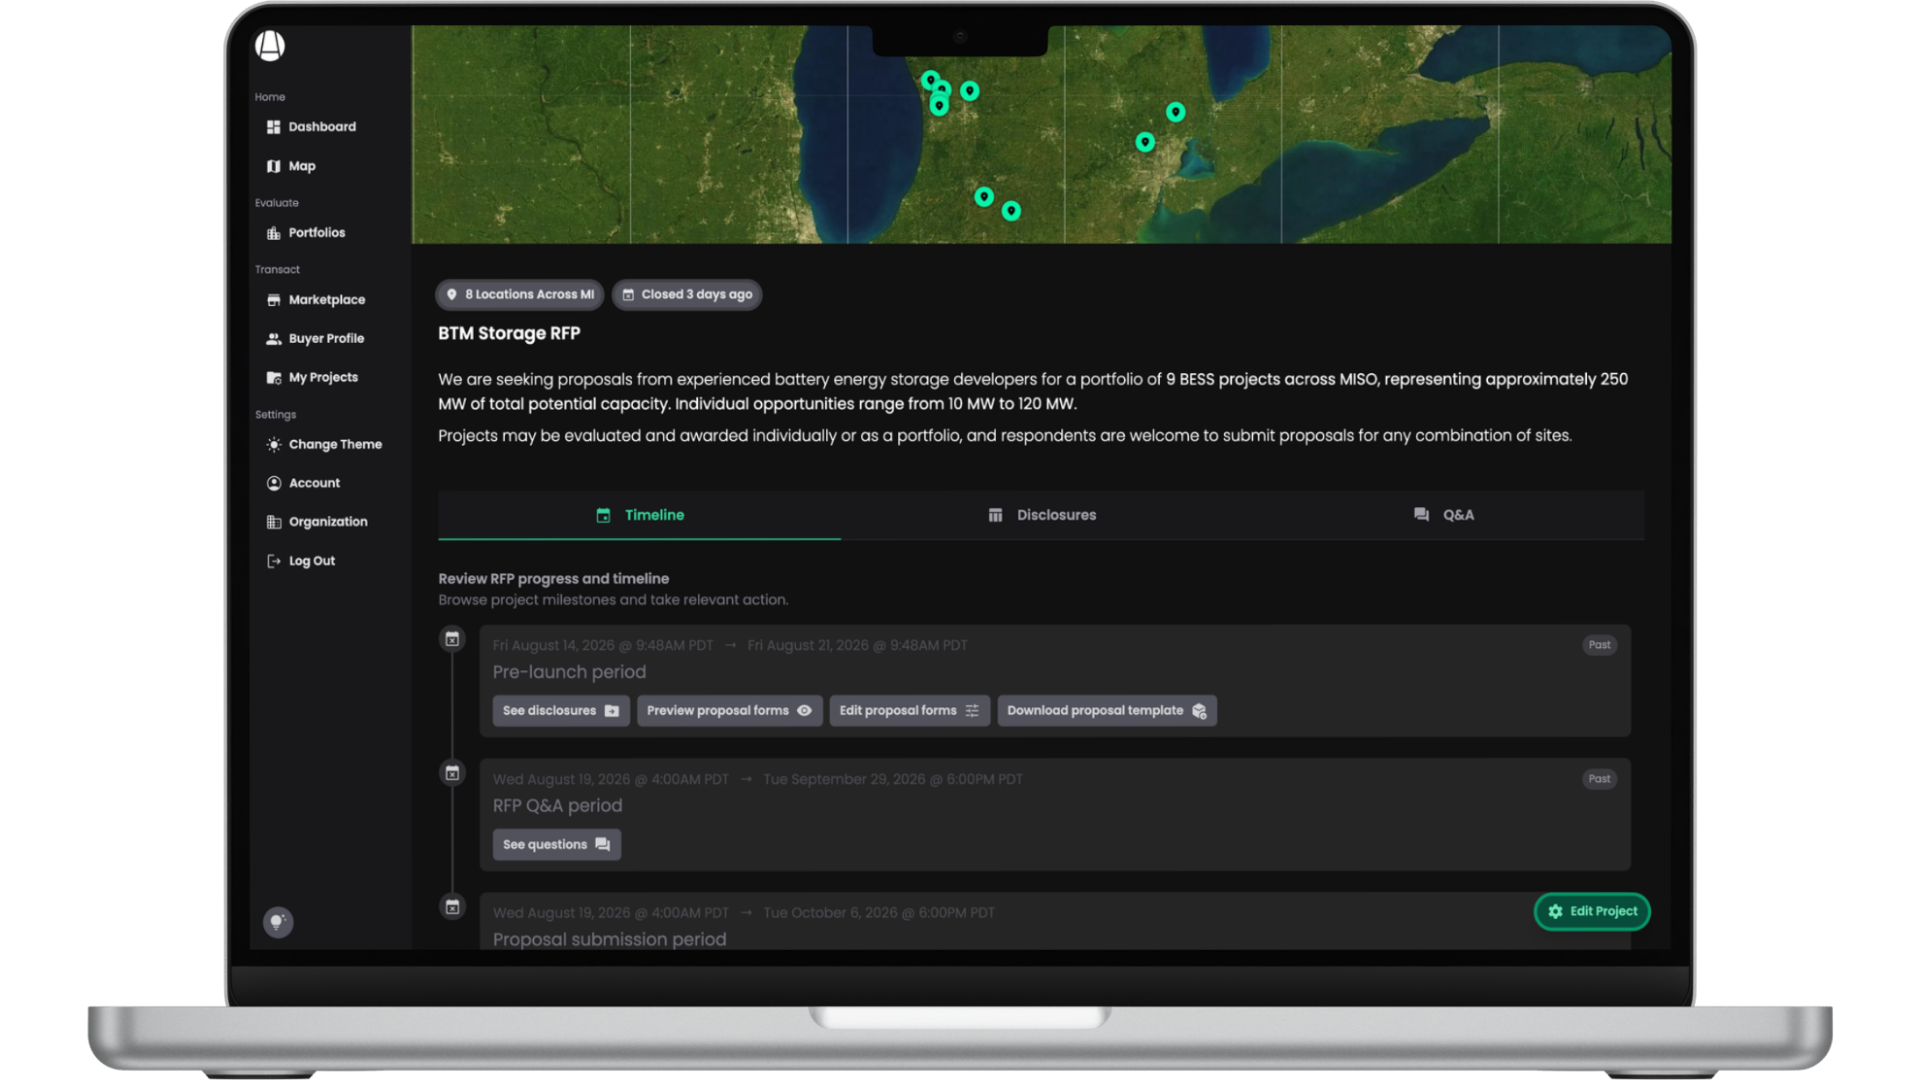
Task: Switch to the Timeline tab
Action: 639,515
